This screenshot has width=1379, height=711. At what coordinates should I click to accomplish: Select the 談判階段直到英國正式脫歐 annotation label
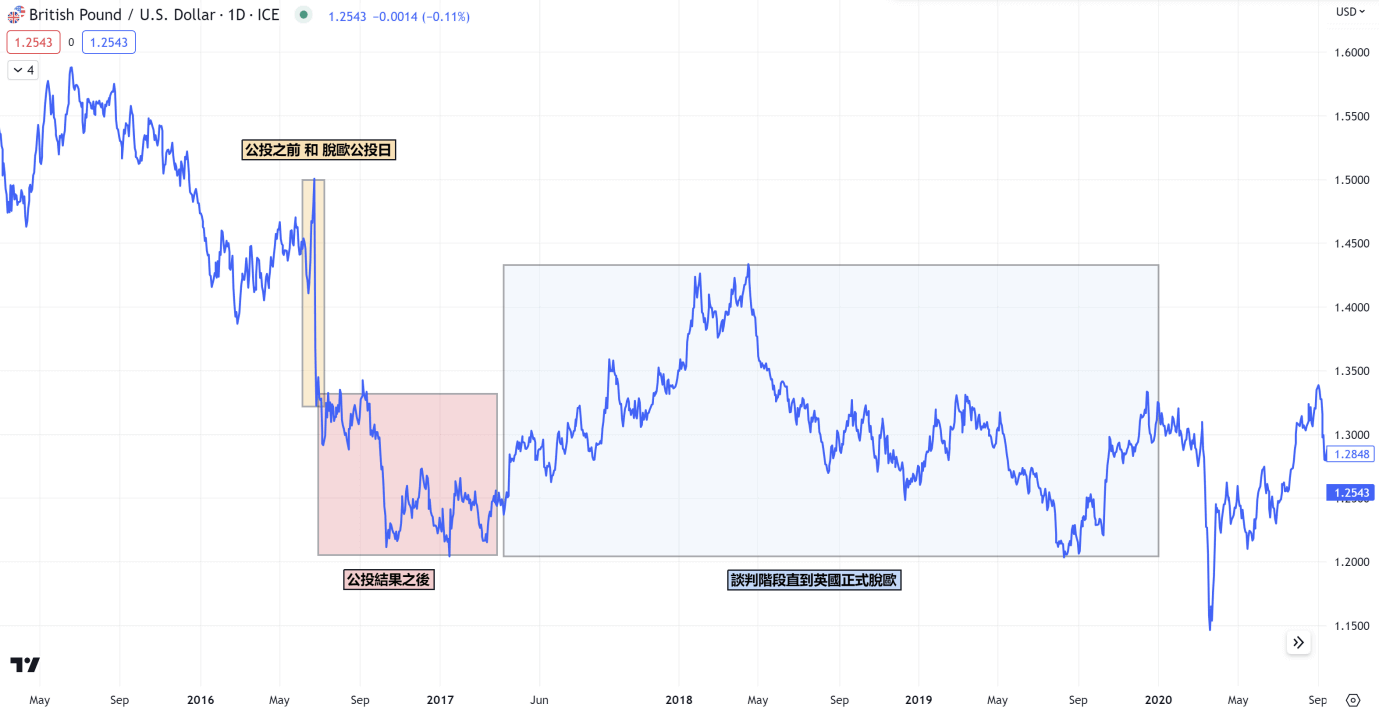coord(814,580)
